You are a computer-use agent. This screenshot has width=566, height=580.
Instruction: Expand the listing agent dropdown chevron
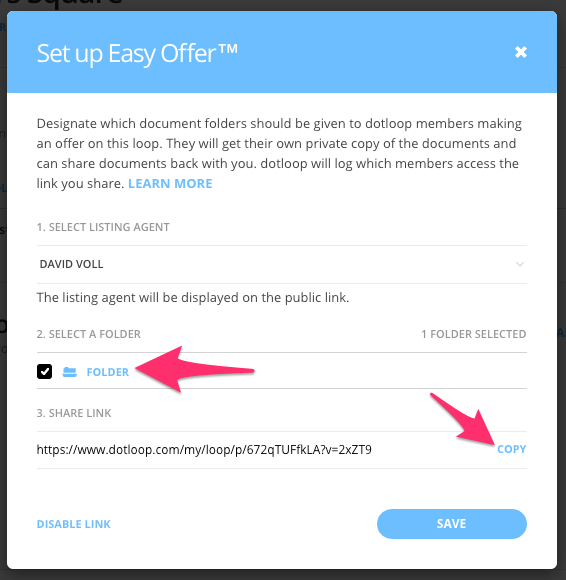point(520,264)
